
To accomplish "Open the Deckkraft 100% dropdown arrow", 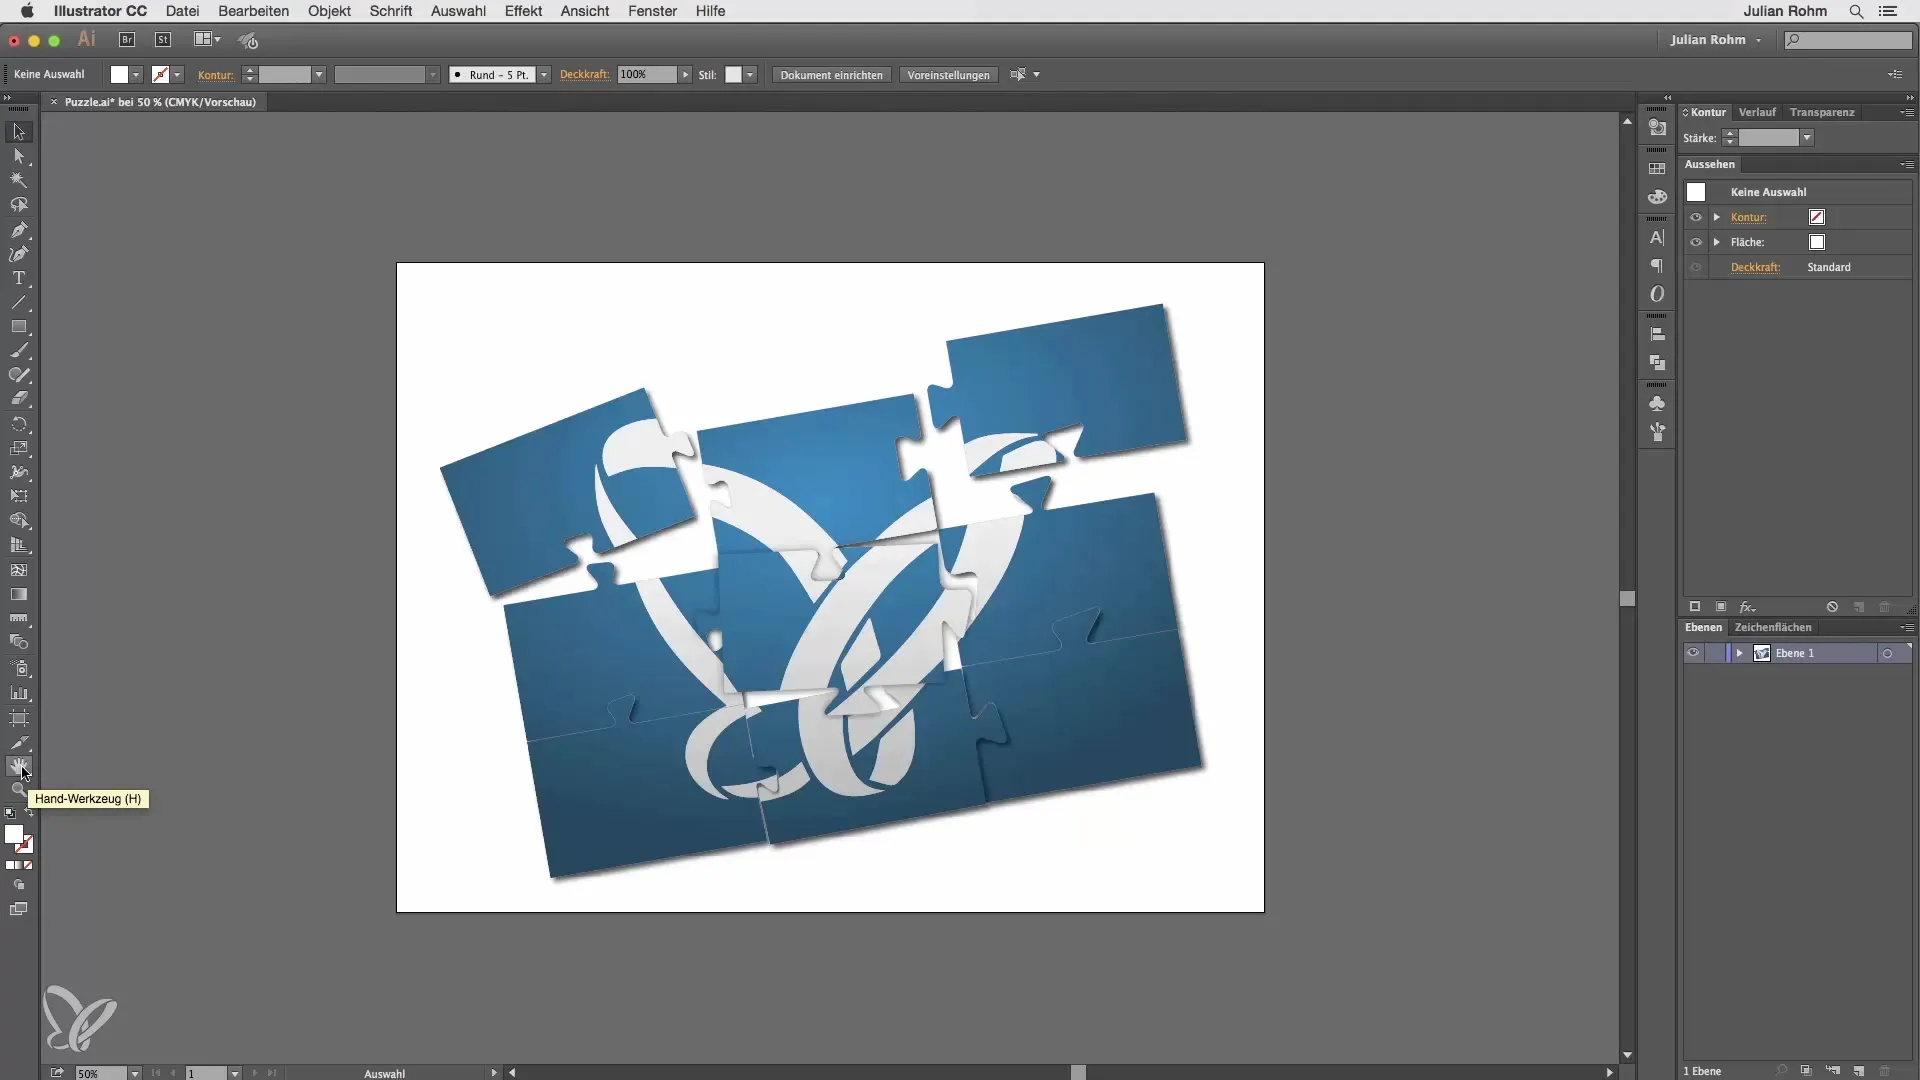I will [x=685, y=75].
